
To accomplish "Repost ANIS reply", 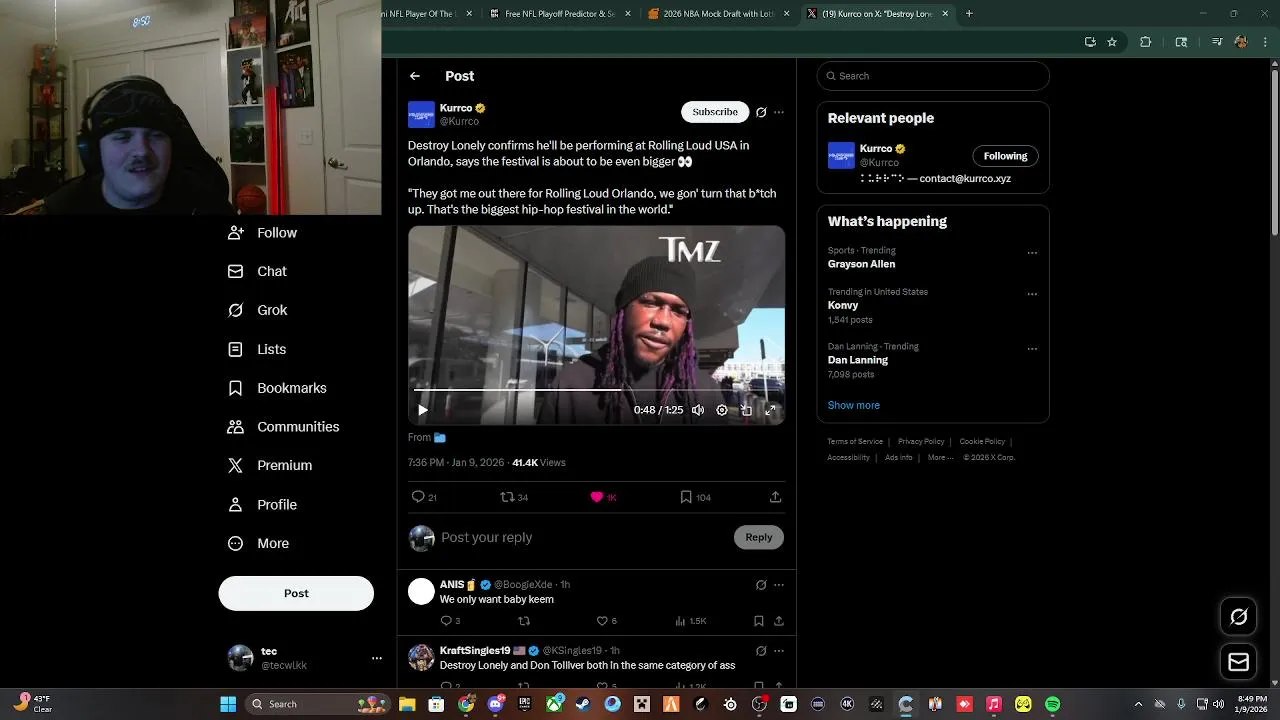I will 524,621.
